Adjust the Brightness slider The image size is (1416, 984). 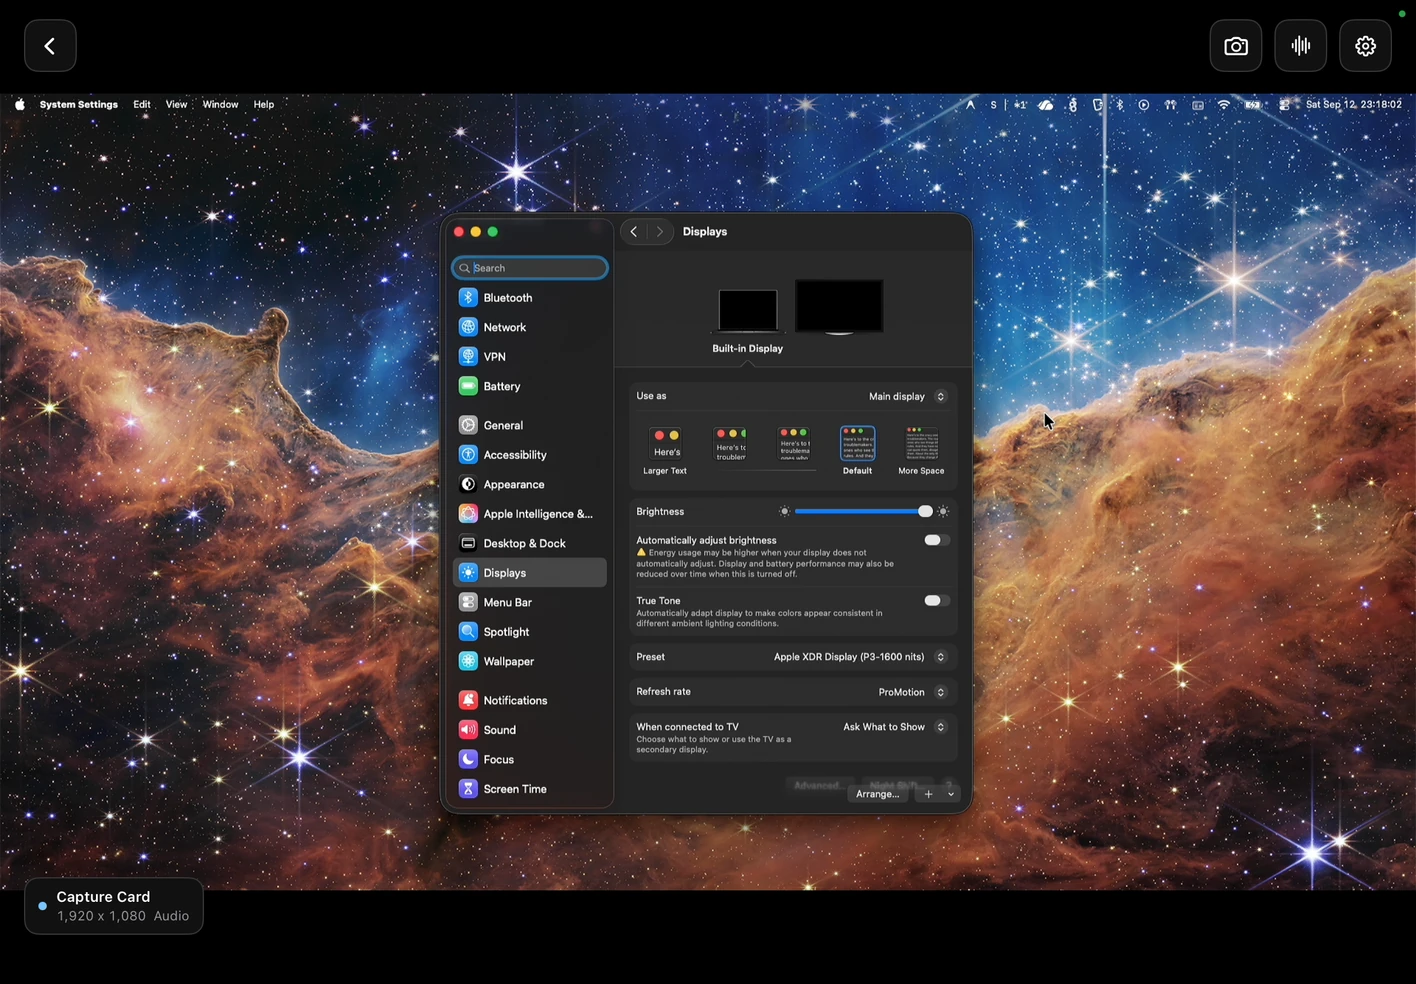pyautogui.click(x=864, y=511)
